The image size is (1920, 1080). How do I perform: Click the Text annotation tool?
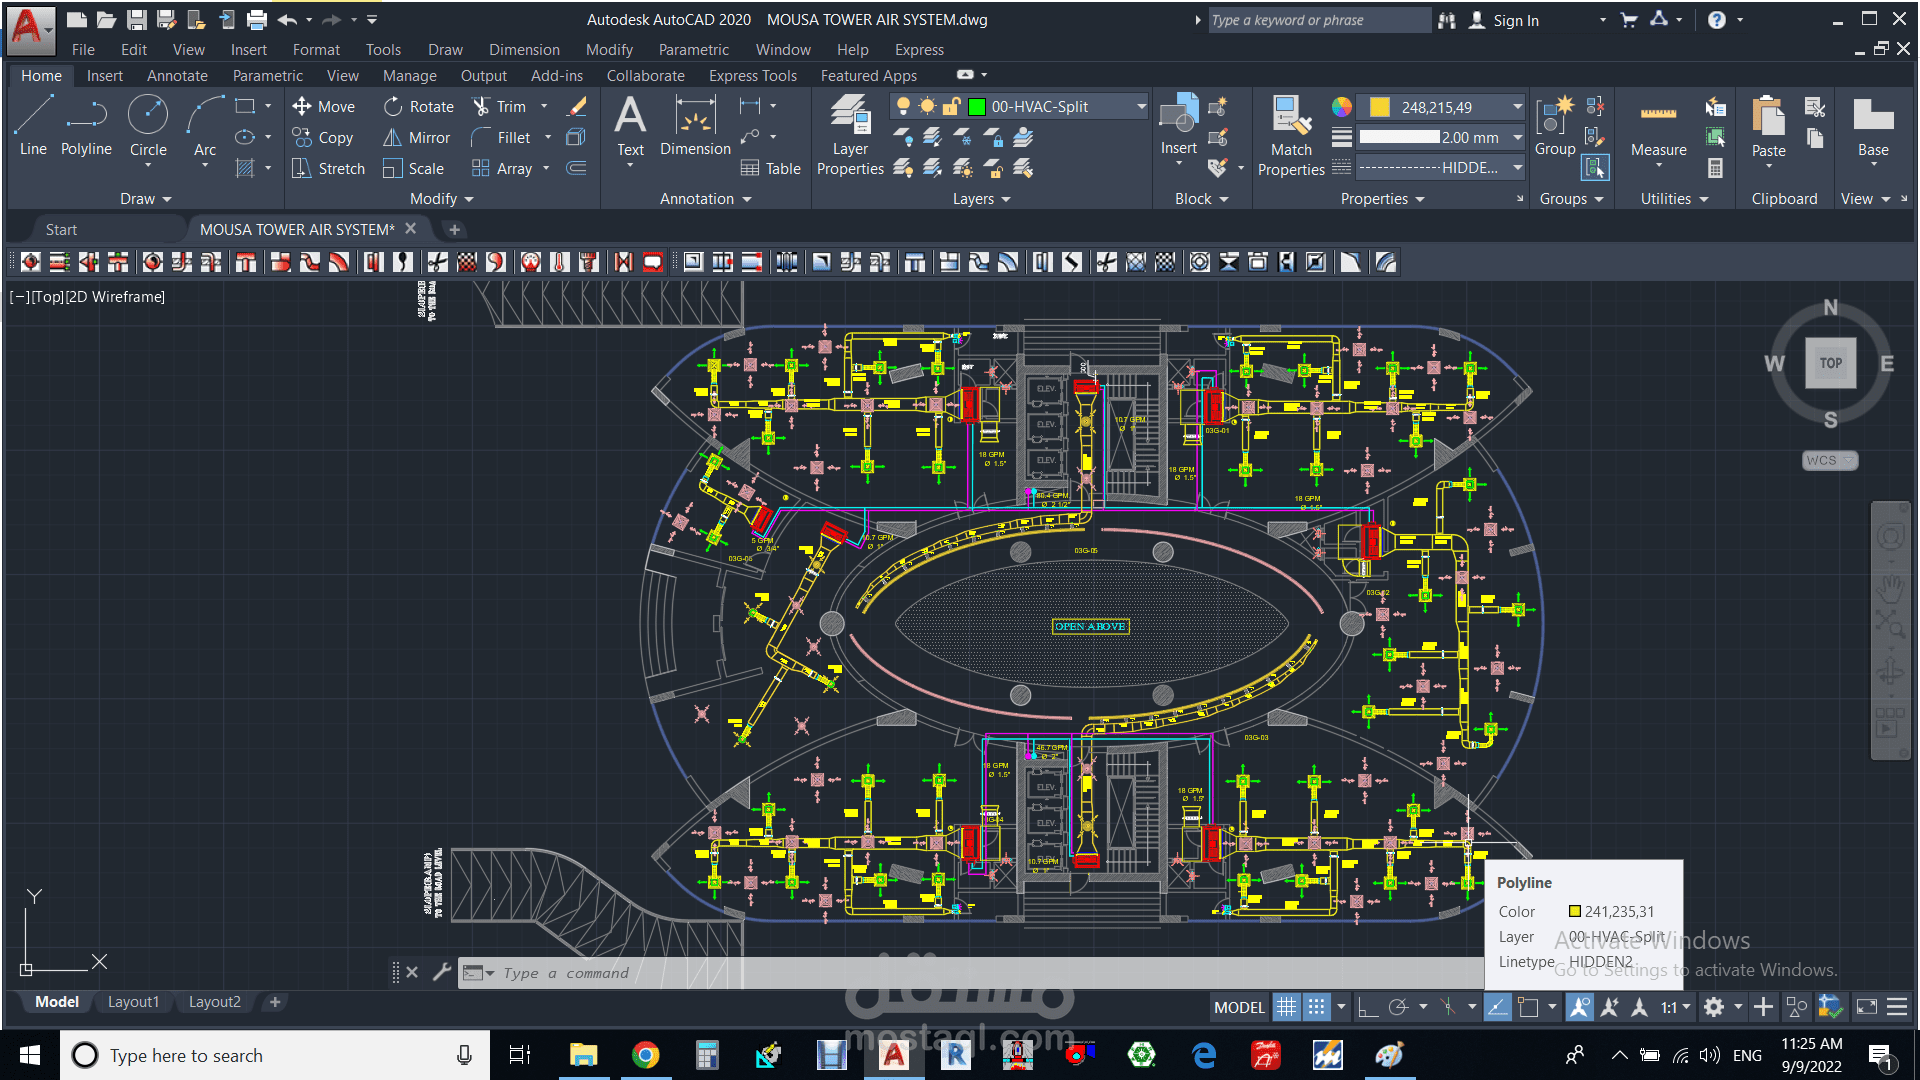[x=630, y=125]
